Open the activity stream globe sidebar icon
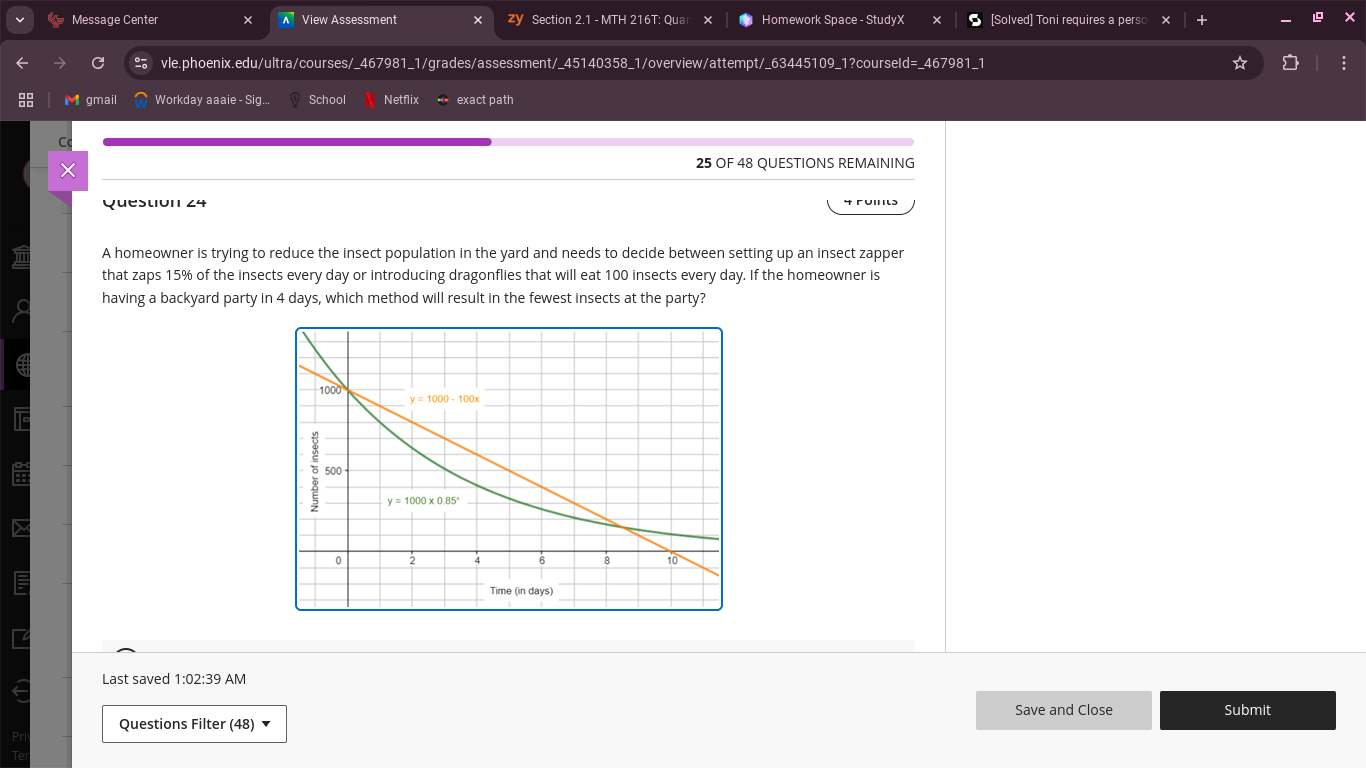The width and height of the screenshot is (1366, 768). pyautogui.click(x=20, y=366)
